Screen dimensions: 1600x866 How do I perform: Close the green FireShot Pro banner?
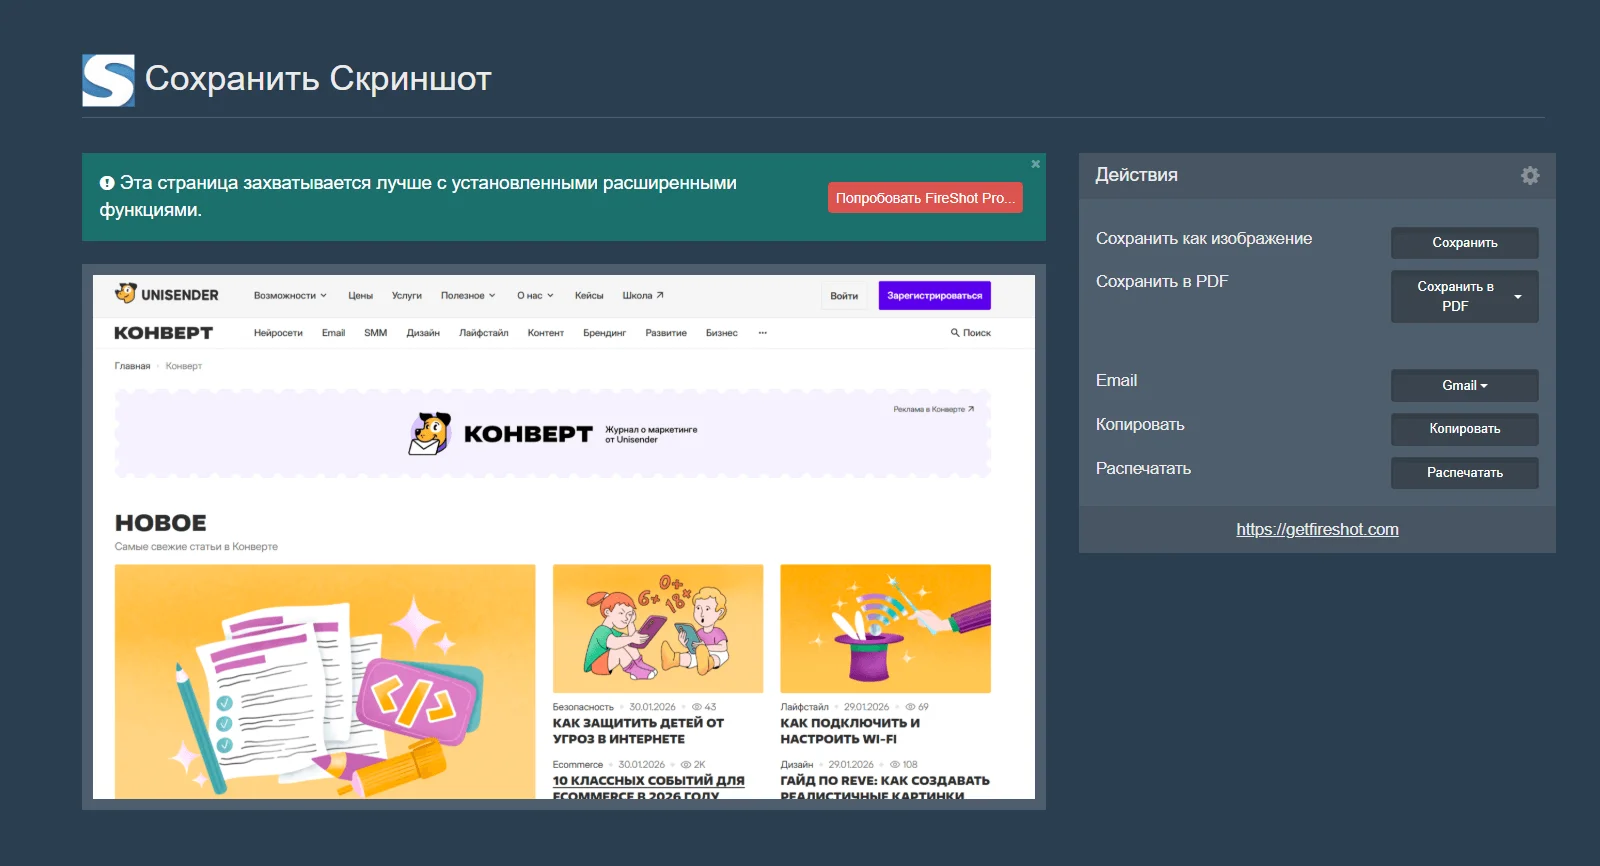(1035, 164)
